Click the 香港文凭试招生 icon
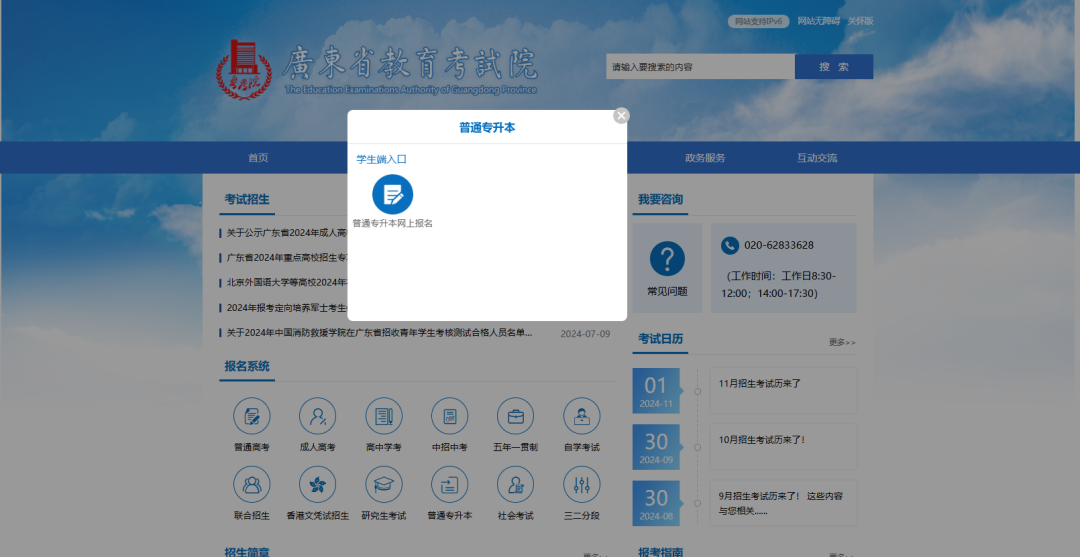1080x557 pixels. coord(317,485)
